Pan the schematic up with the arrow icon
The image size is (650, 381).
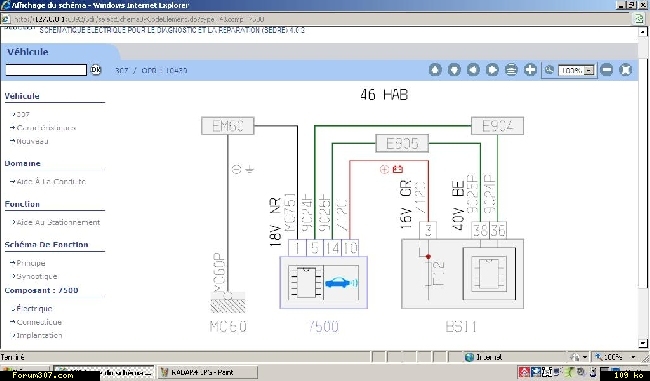click(x=435, y=70)
